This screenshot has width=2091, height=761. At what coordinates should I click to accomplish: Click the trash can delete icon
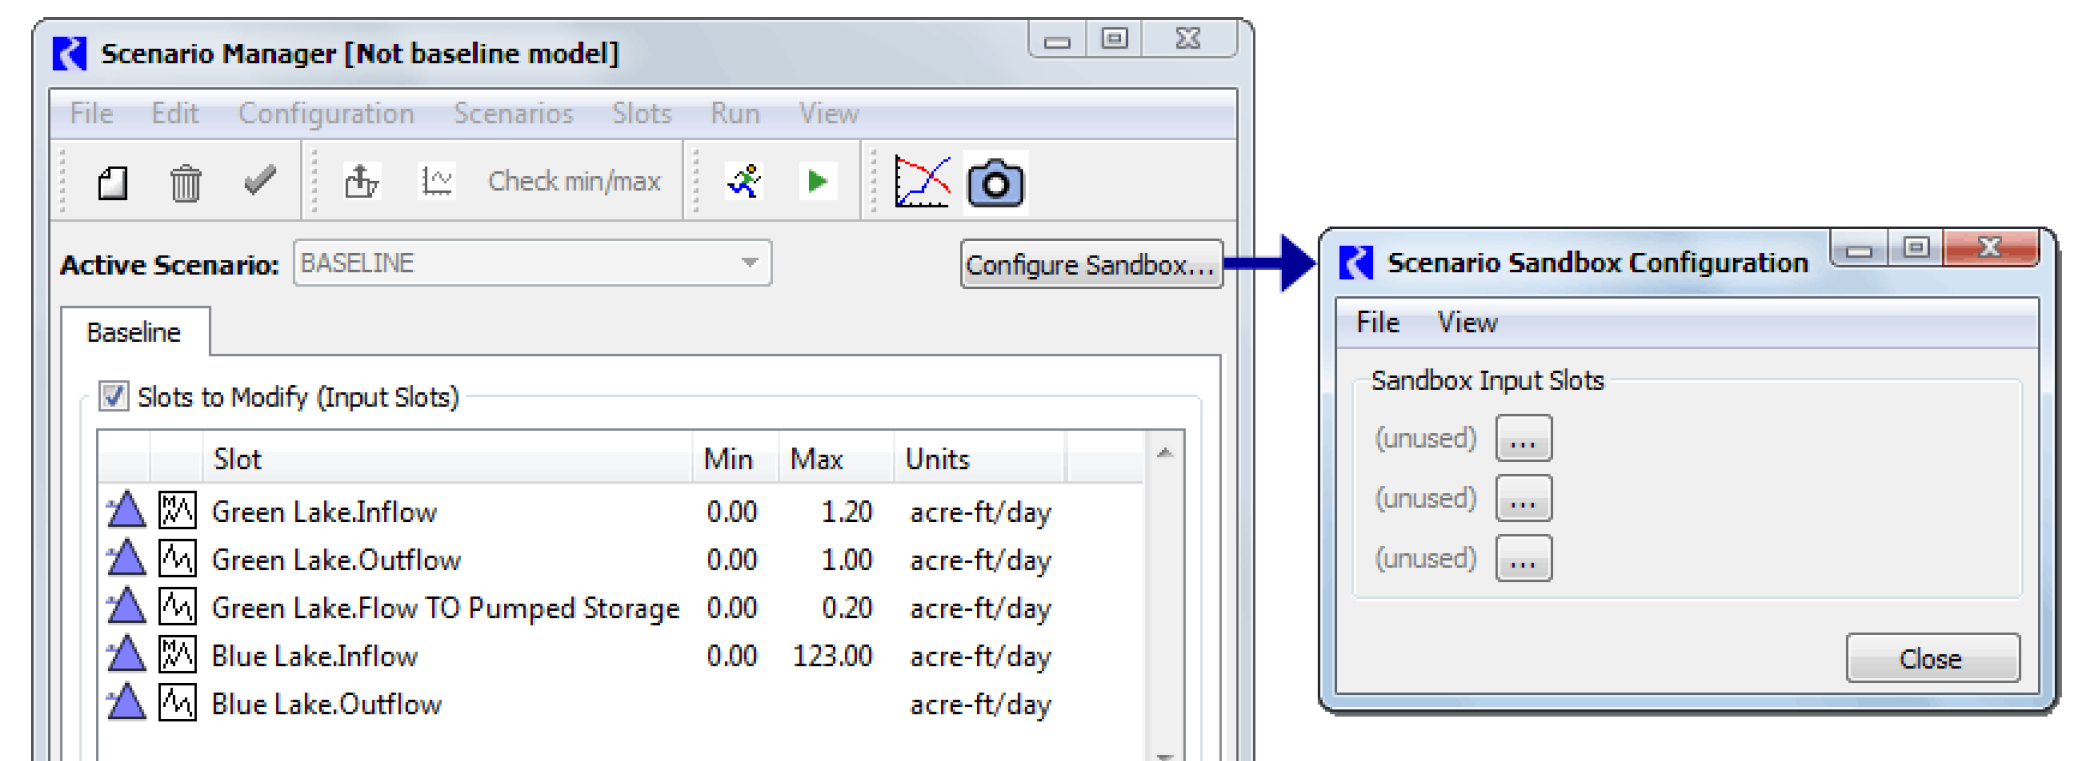click(185, 183)
